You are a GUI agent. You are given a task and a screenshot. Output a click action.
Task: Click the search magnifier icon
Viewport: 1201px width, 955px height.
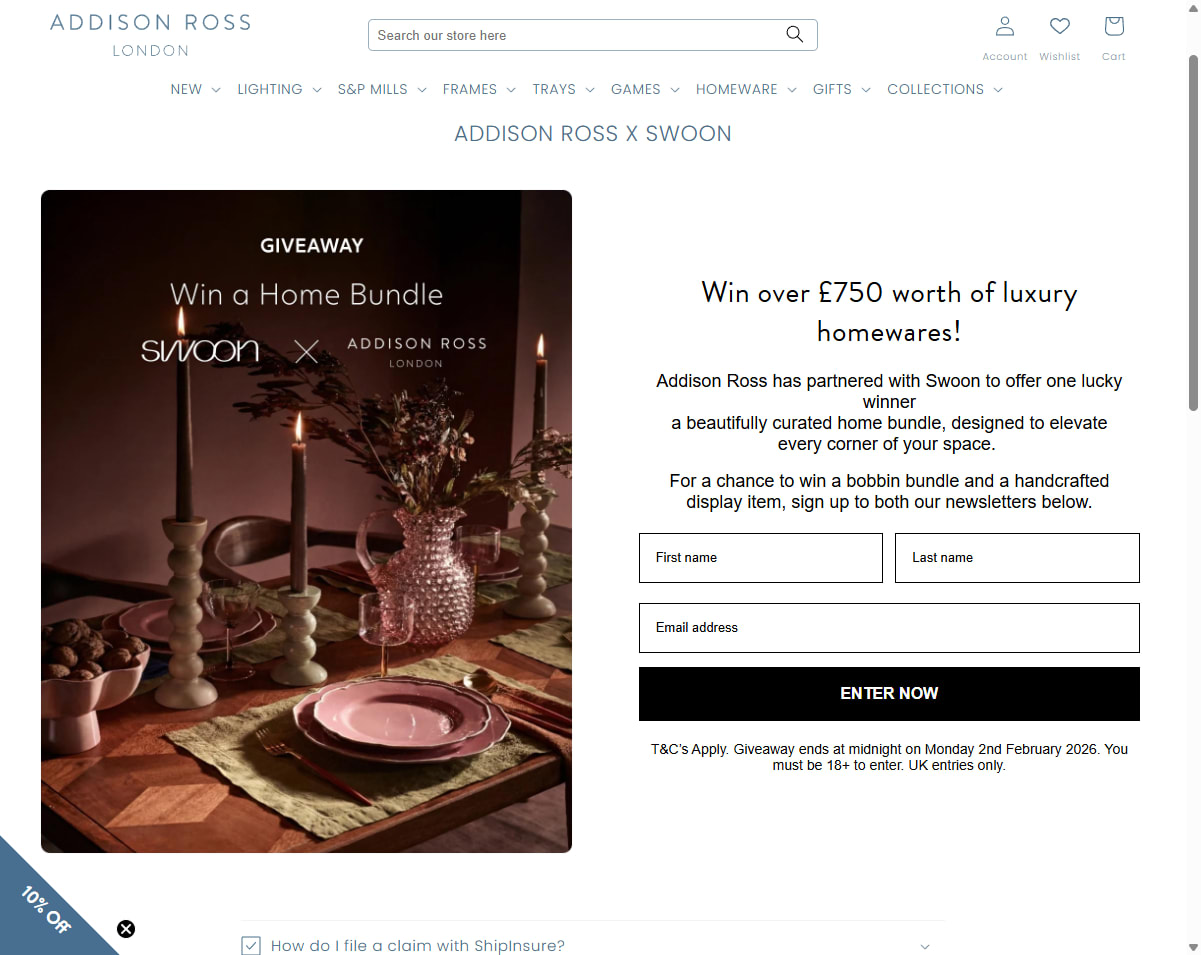coord(794,35)
